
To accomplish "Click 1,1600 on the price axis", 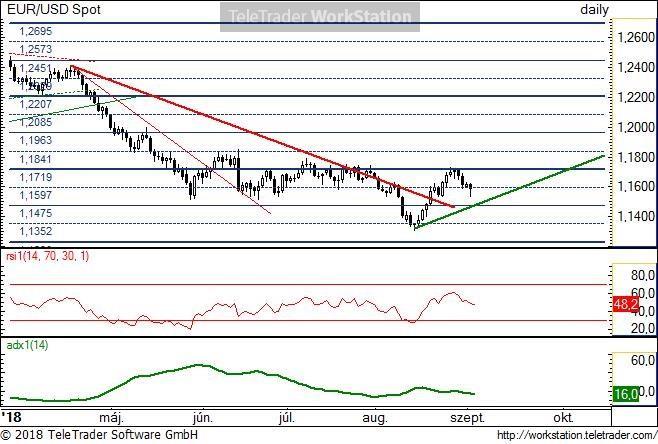I will [636, 186].
